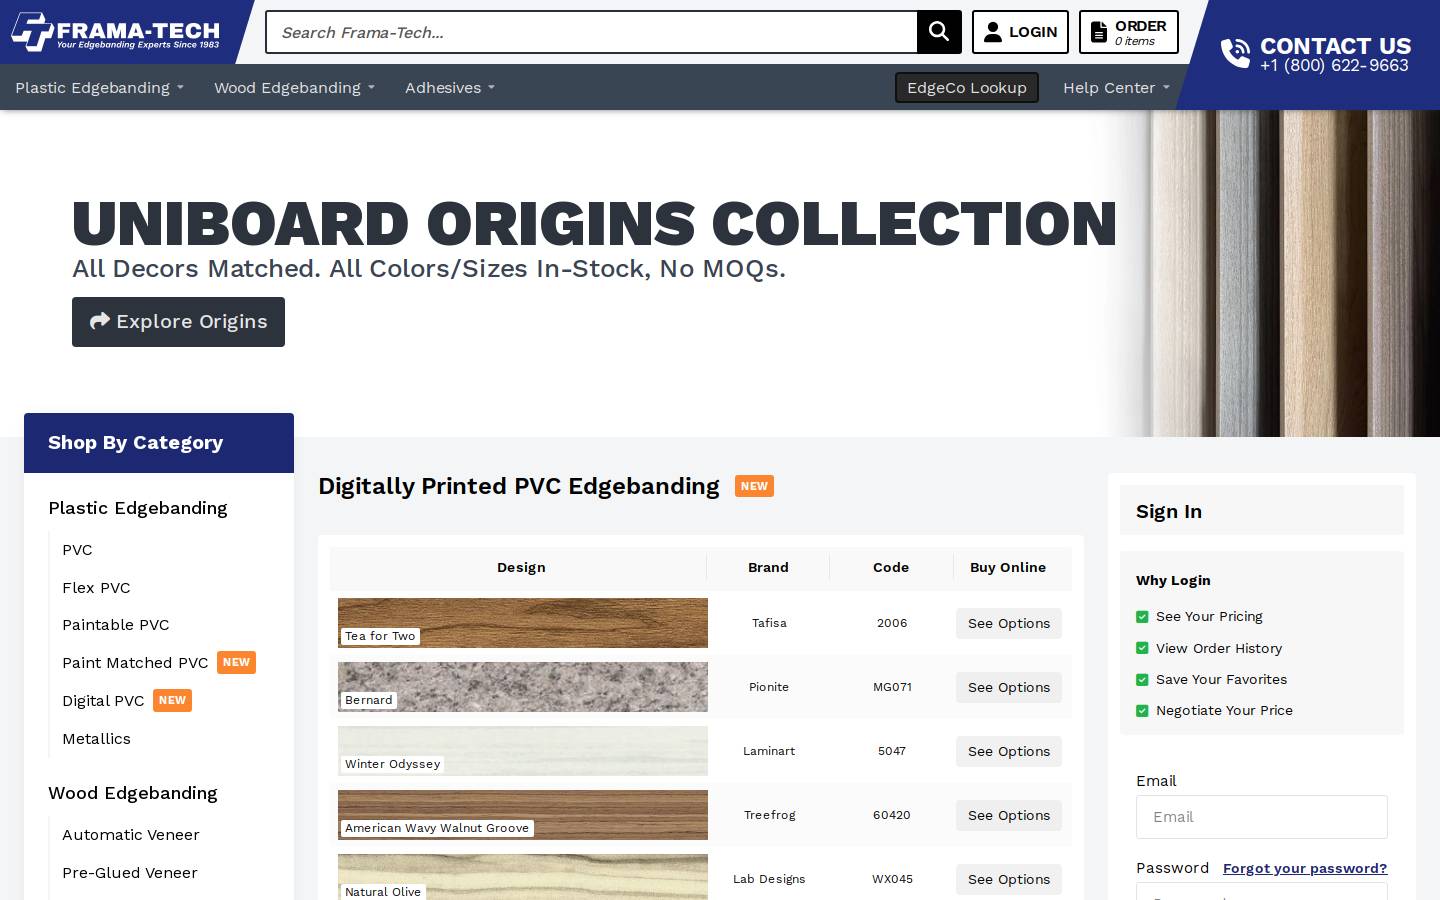Click the See Your Pricing check icon
This screenshot has height=900, width=1440.
coord(1142,617)
